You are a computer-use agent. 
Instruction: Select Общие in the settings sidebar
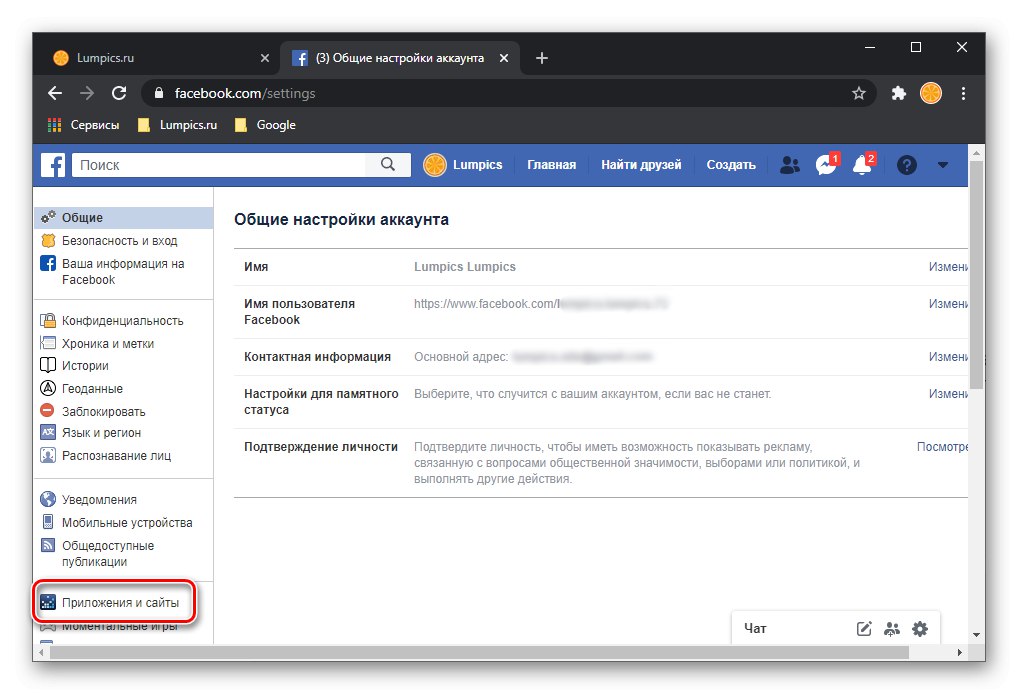123,217
